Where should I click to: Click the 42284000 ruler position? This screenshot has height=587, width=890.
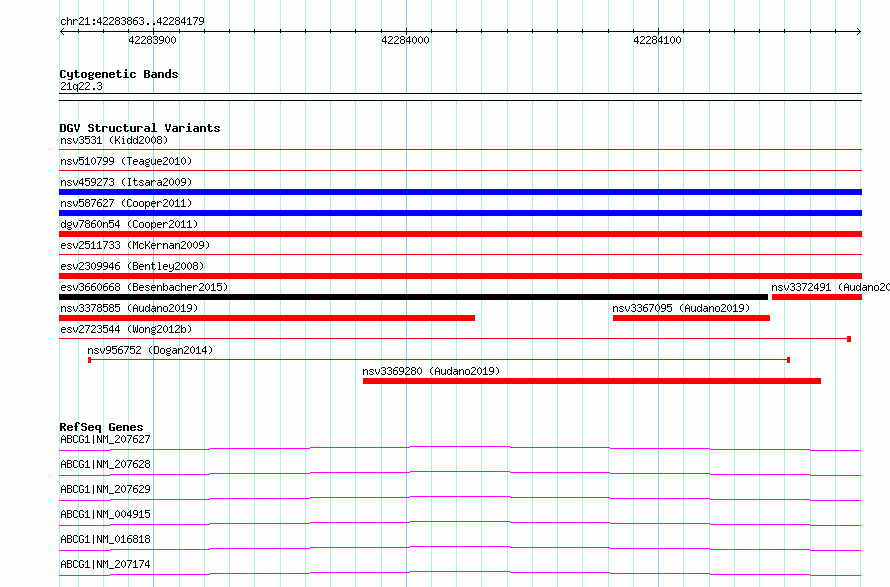pyautogui.click(x=405, y=40)
